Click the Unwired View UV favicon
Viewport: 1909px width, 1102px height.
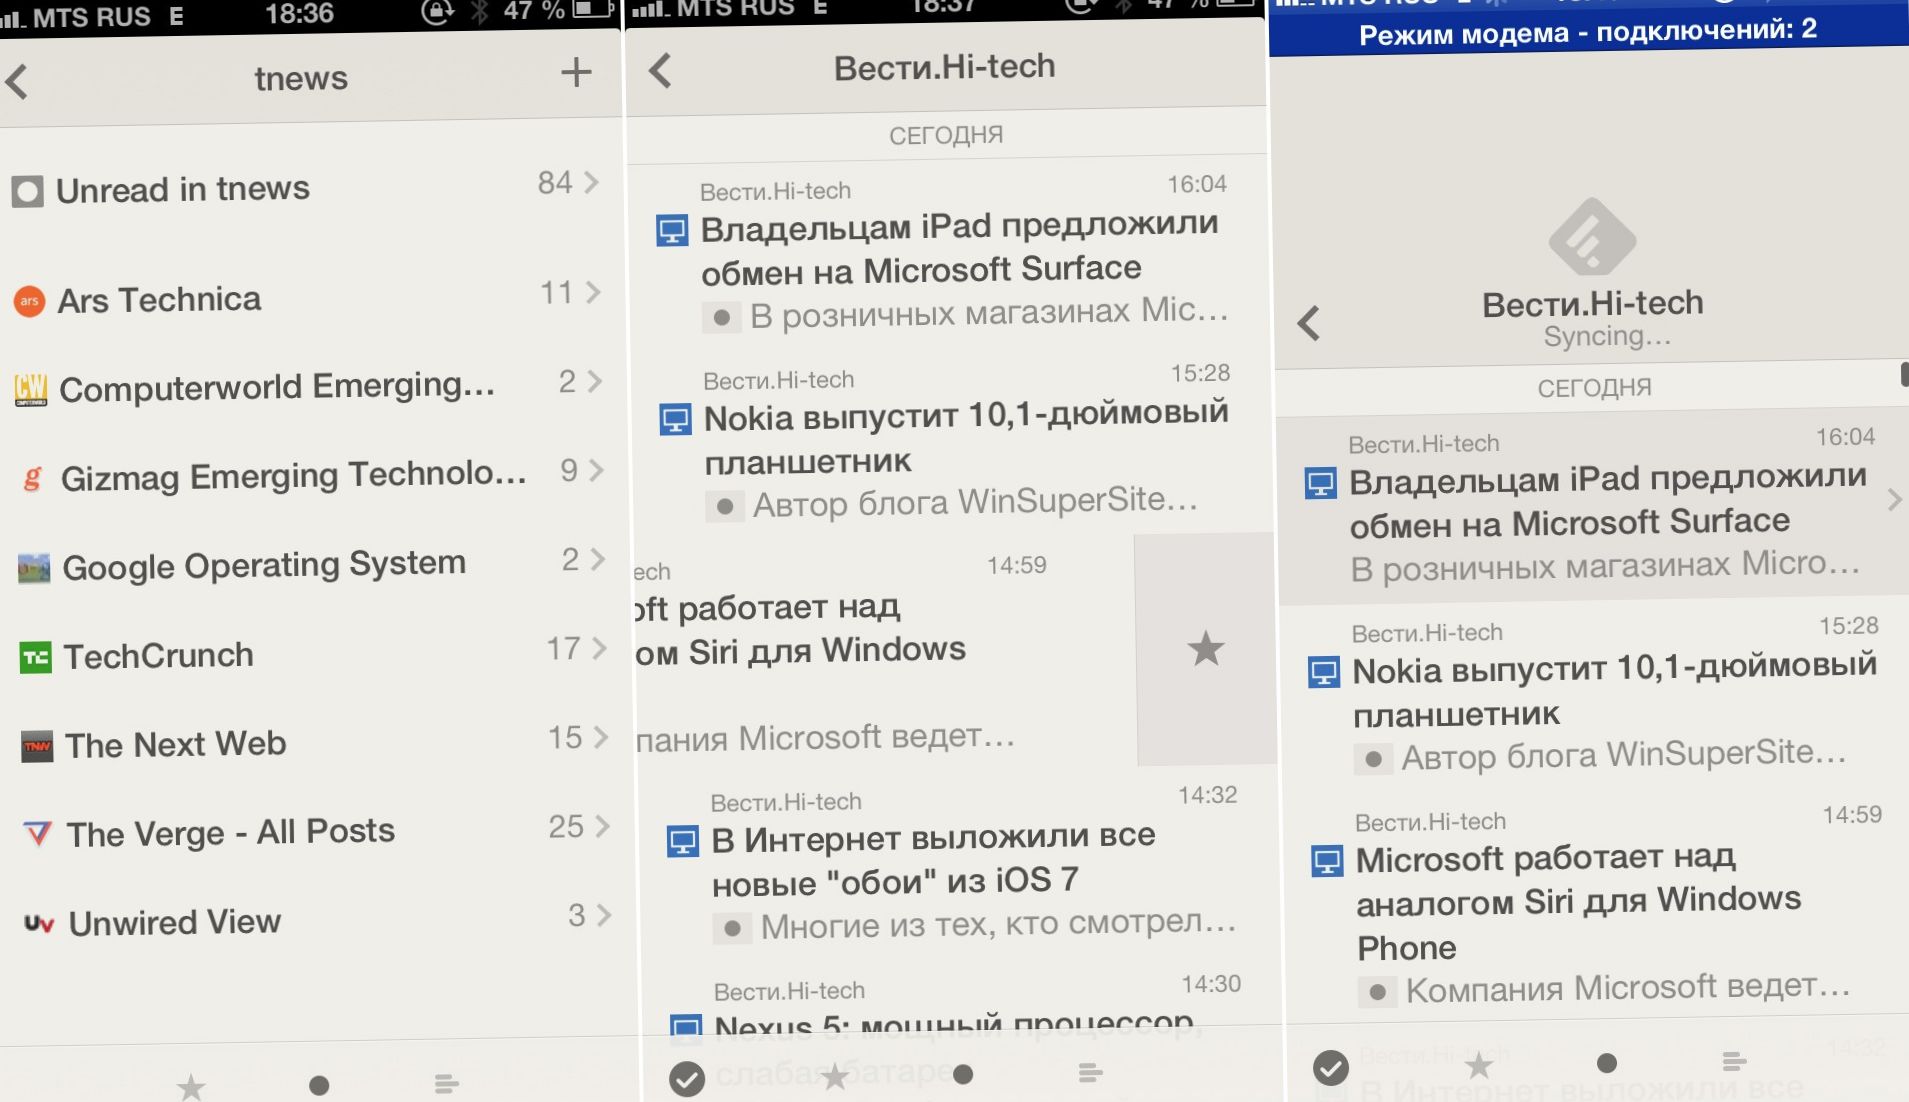click(39, 923)
